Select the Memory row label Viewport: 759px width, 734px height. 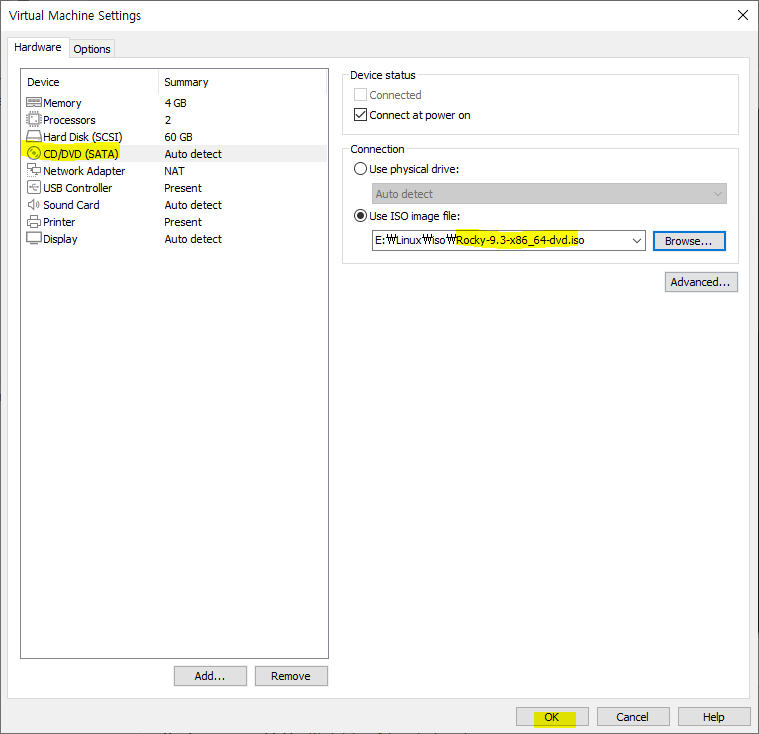point(62,103)
